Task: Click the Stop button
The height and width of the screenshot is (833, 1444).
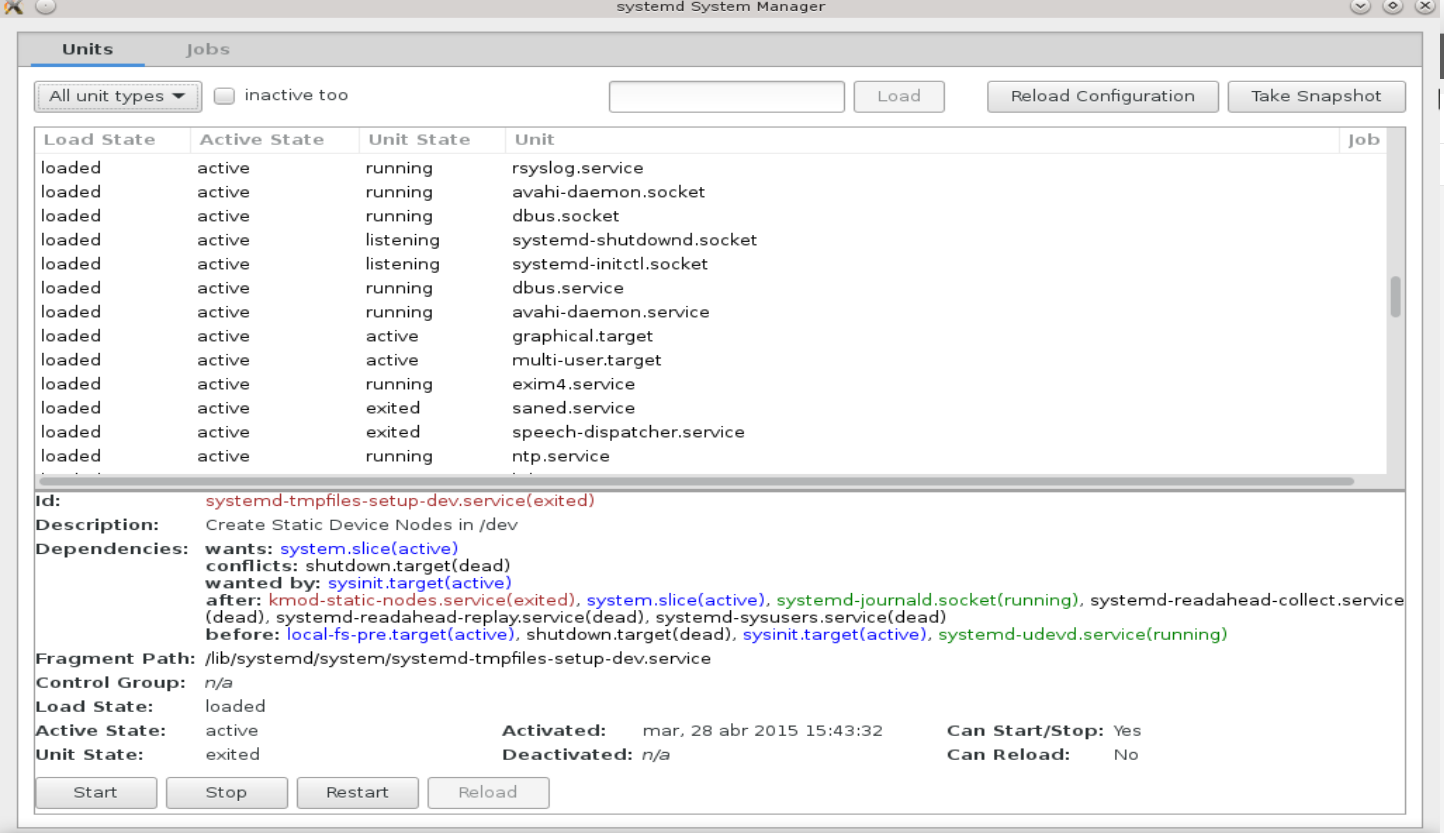Action: point(226,792)
